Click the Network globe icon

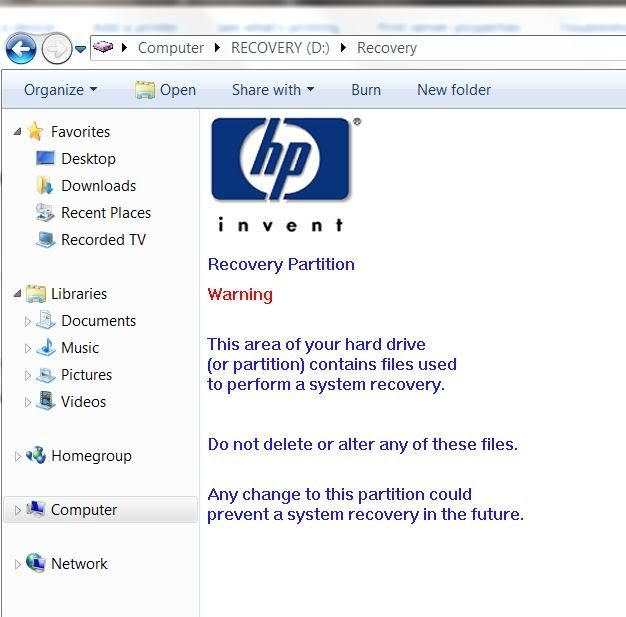point(36,563)
